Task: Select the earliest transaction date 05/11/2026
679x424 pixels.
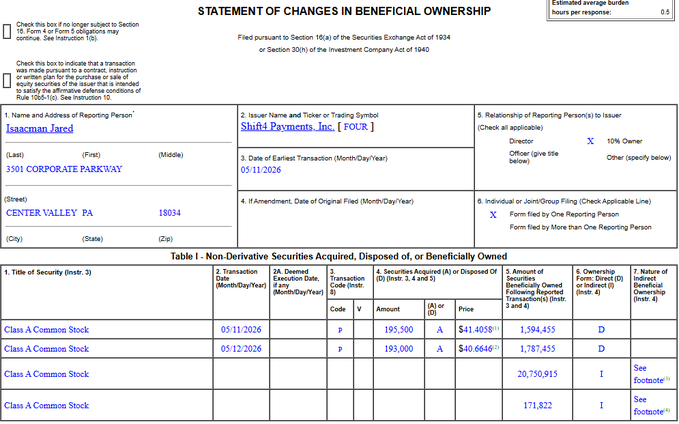Action: (x=261, y=170)
